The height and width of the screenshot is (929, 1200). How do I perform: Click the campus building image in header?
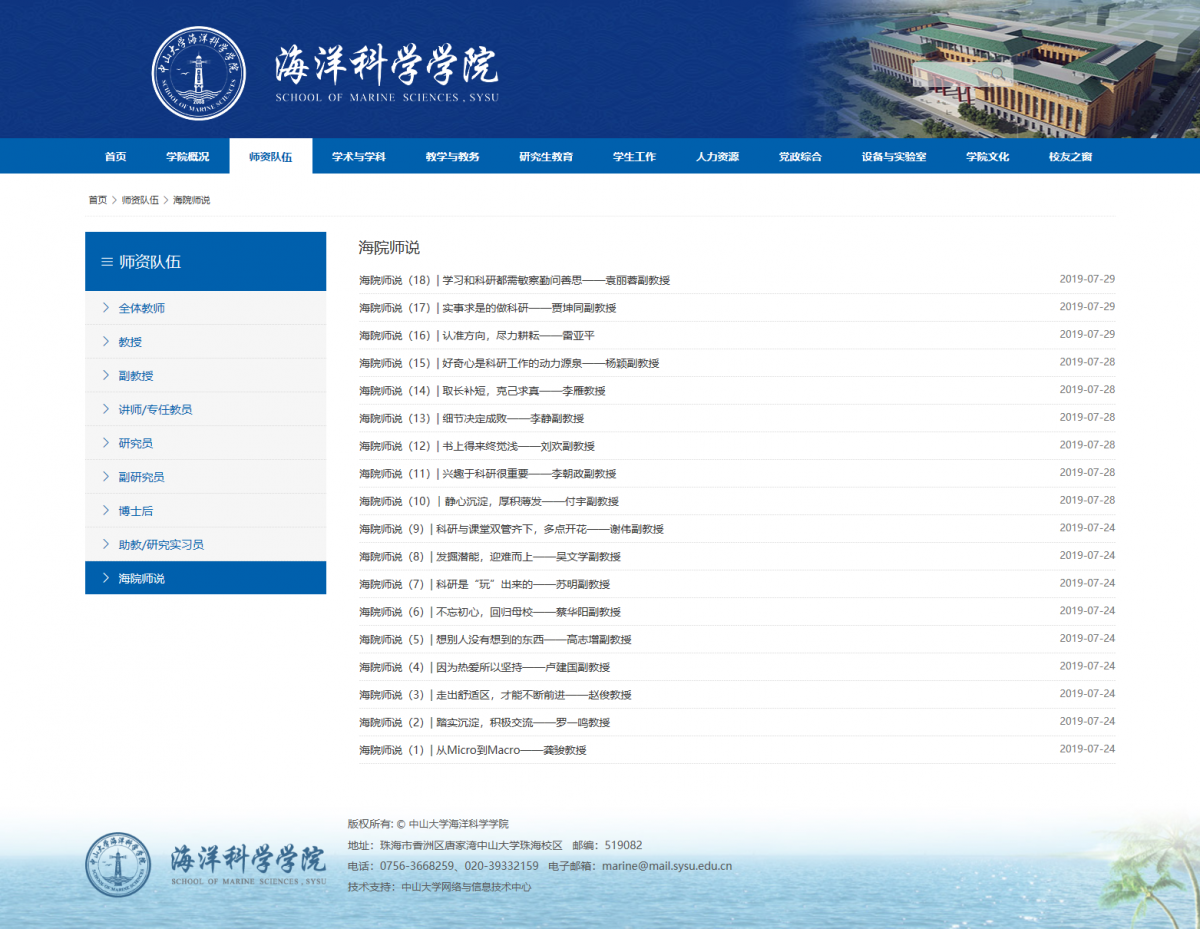[x=1010, y=68]
